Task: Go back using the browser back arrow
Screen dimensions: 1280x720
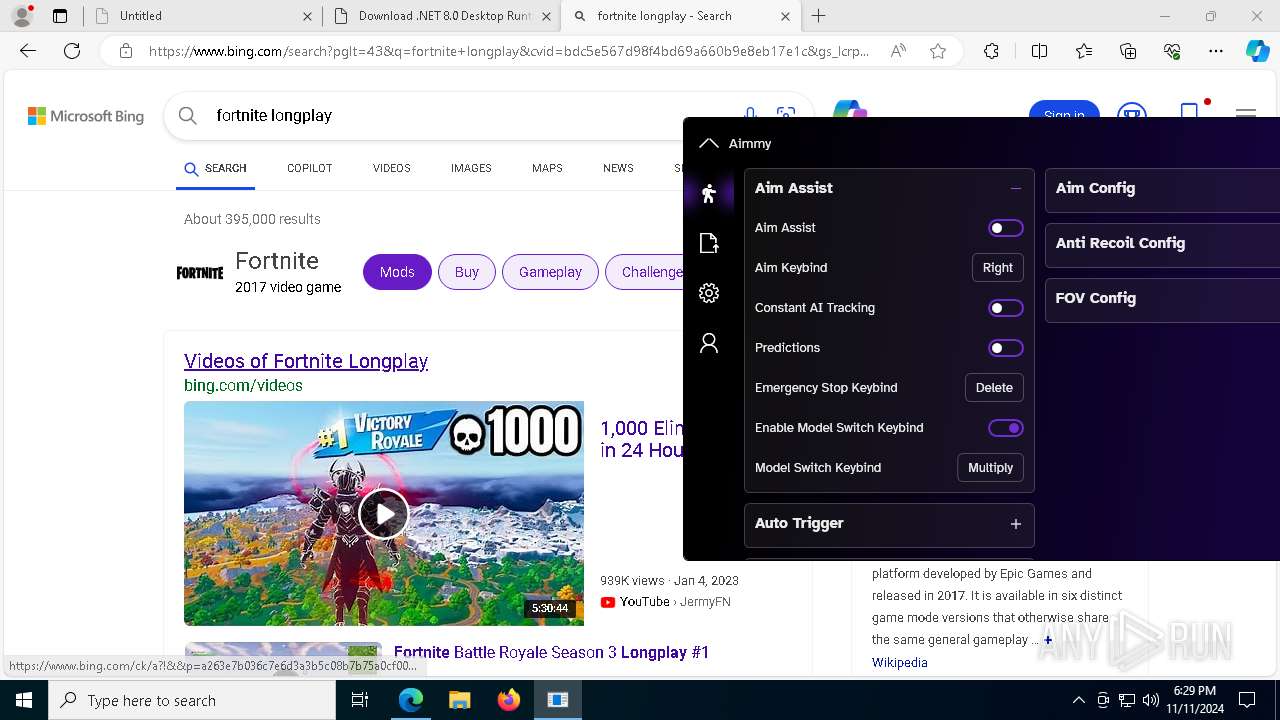Action: tap(28, 51)
